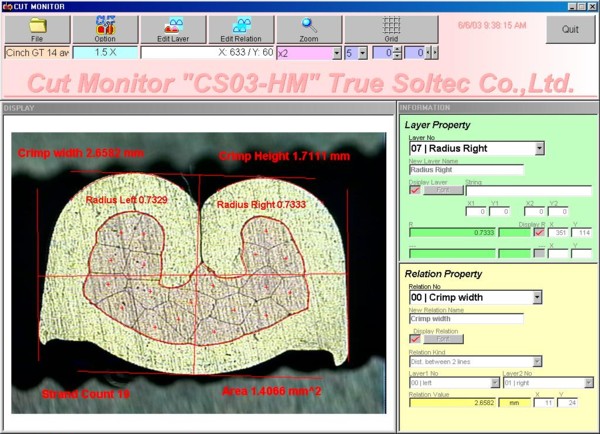Open the Relation Kind dropdown
600x434 pixels.
(x=537, y=361)
